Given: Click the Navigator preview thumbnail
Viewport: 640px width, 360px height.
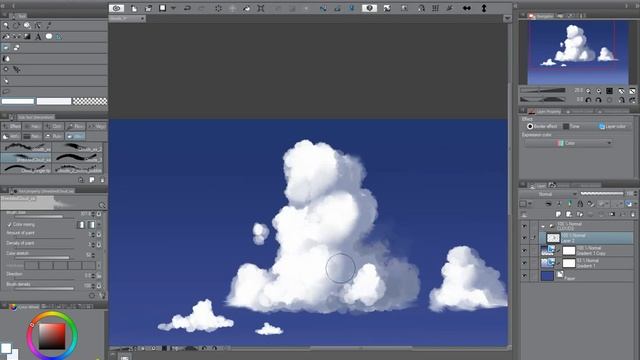Looking at the screenshot, I should coord(578,52).
